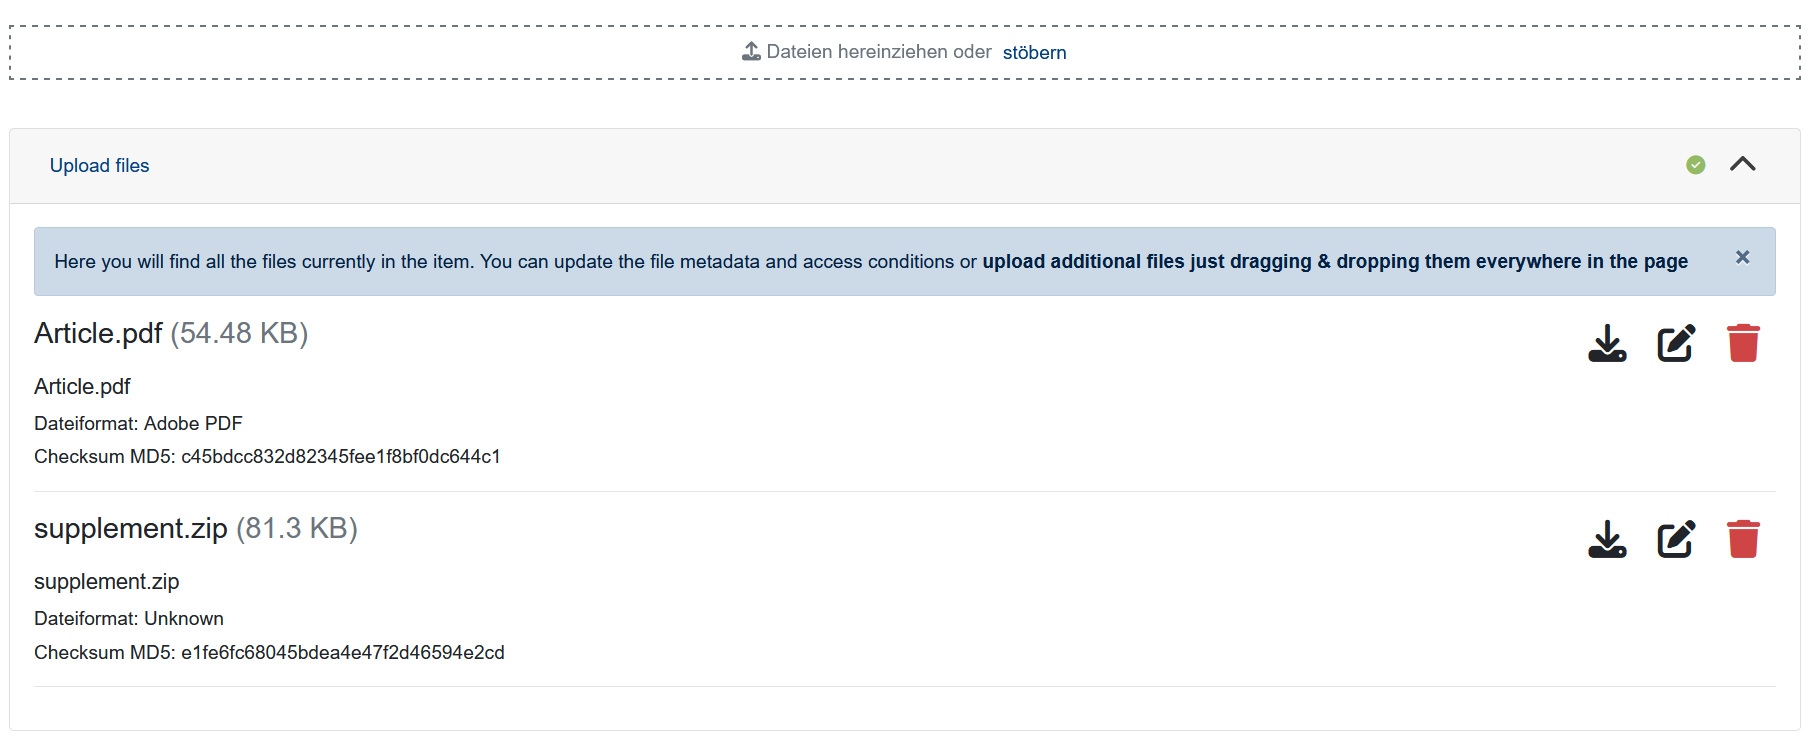Image resolution: width=1813 pixels, height=736 pixels.
Task: Click the supplement.zip file title
Action: click(130, 529)
